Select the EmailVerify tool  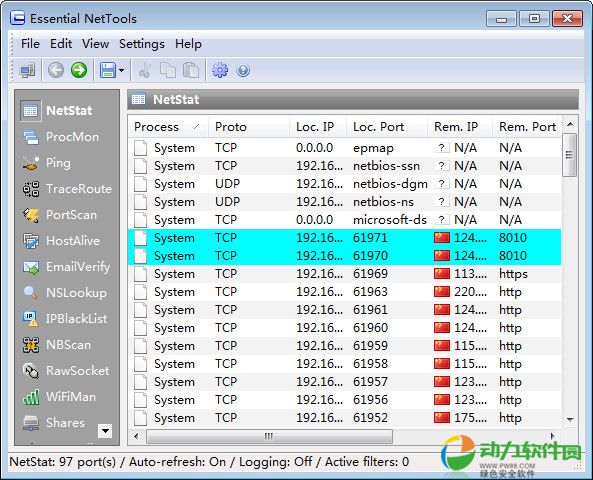pyautogui.click(x=67, y=267)
